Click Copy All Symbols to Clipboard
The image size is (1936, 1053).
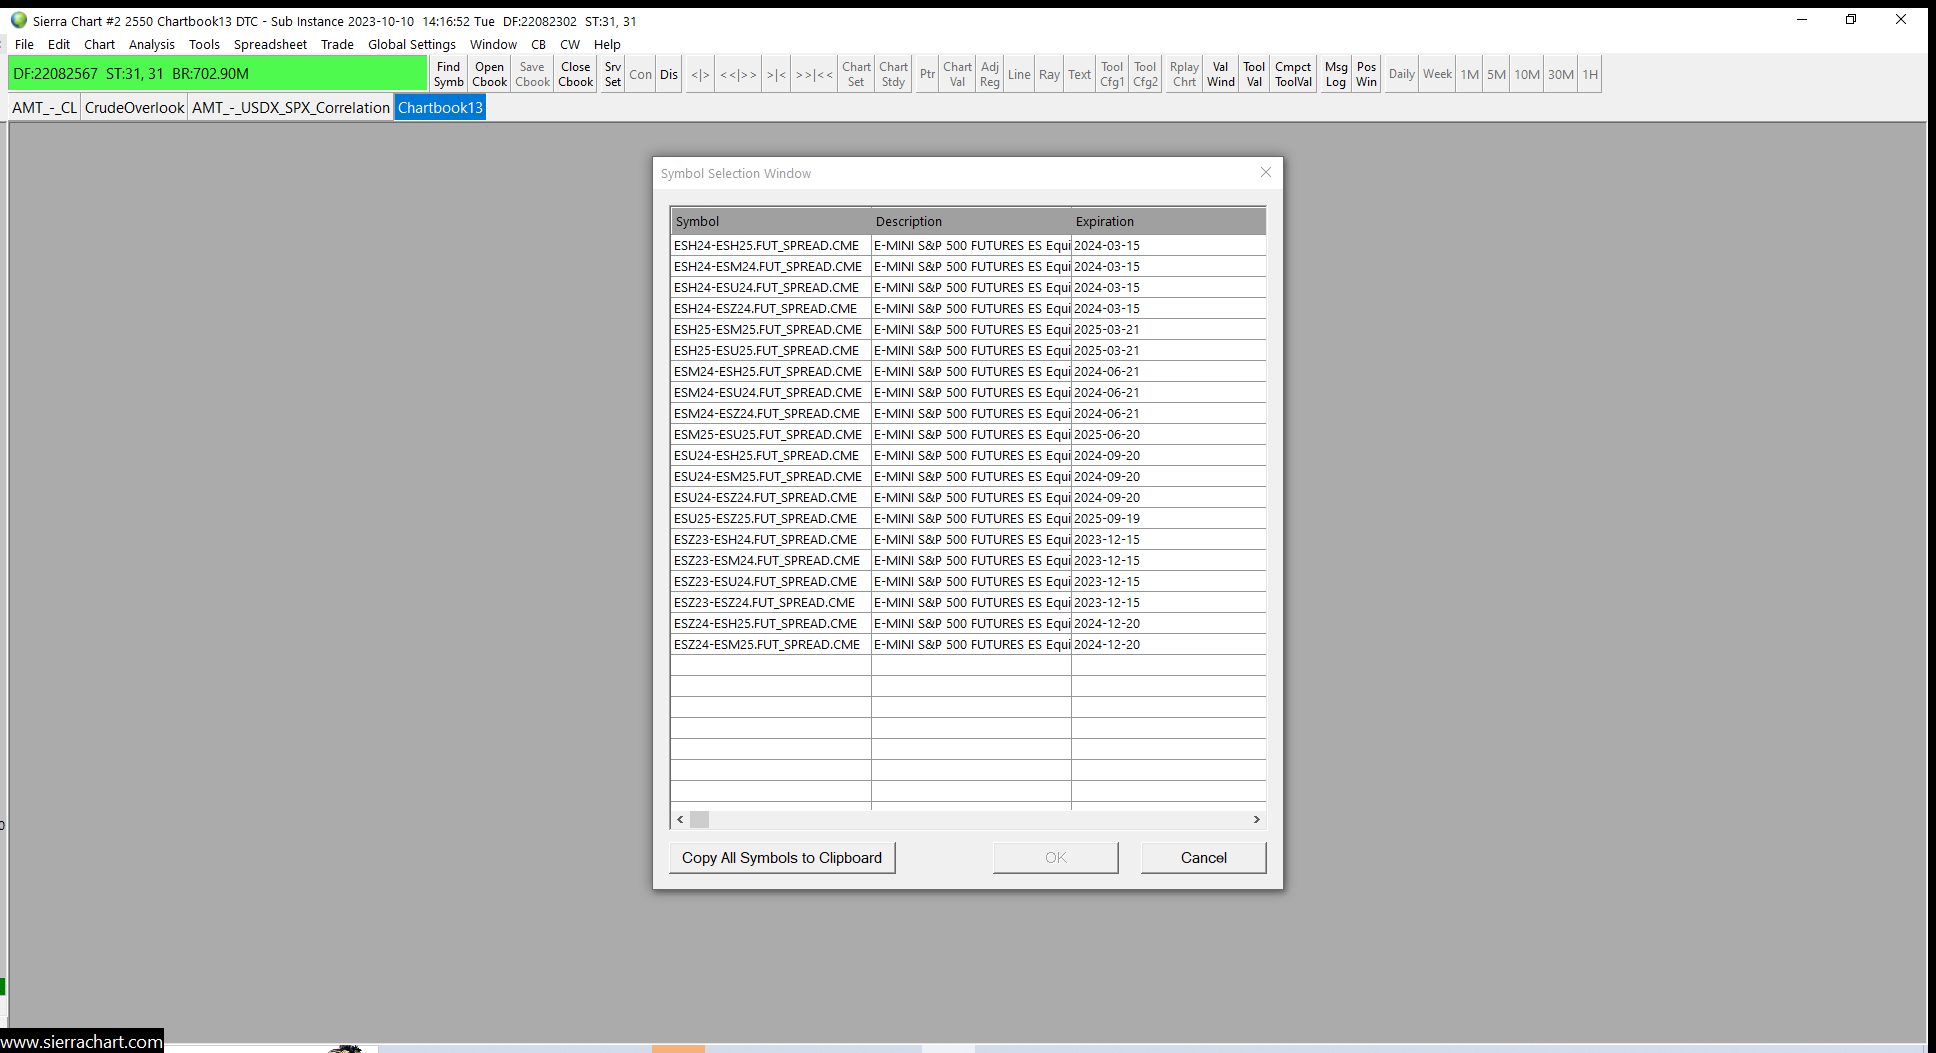click(x=782, y=858)
